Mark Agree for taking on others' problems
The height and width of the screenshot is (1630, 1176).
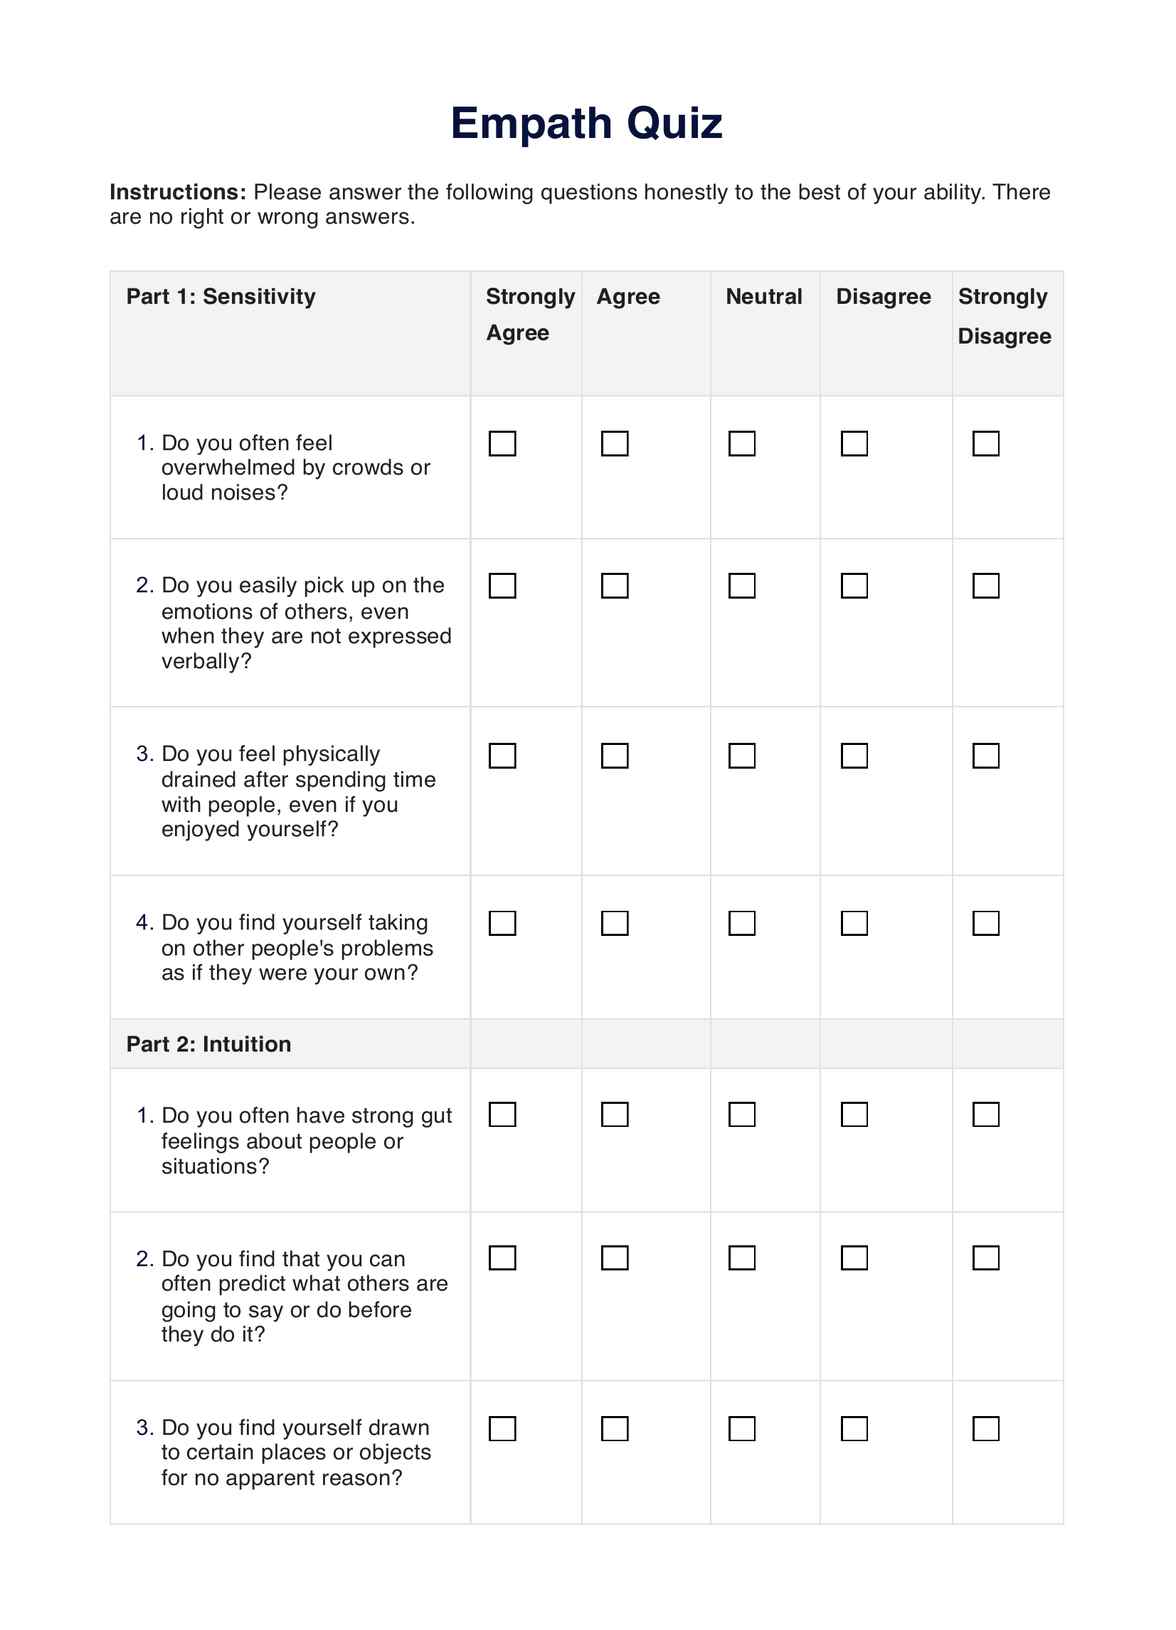pyautogui.click(x=615, y=923)
